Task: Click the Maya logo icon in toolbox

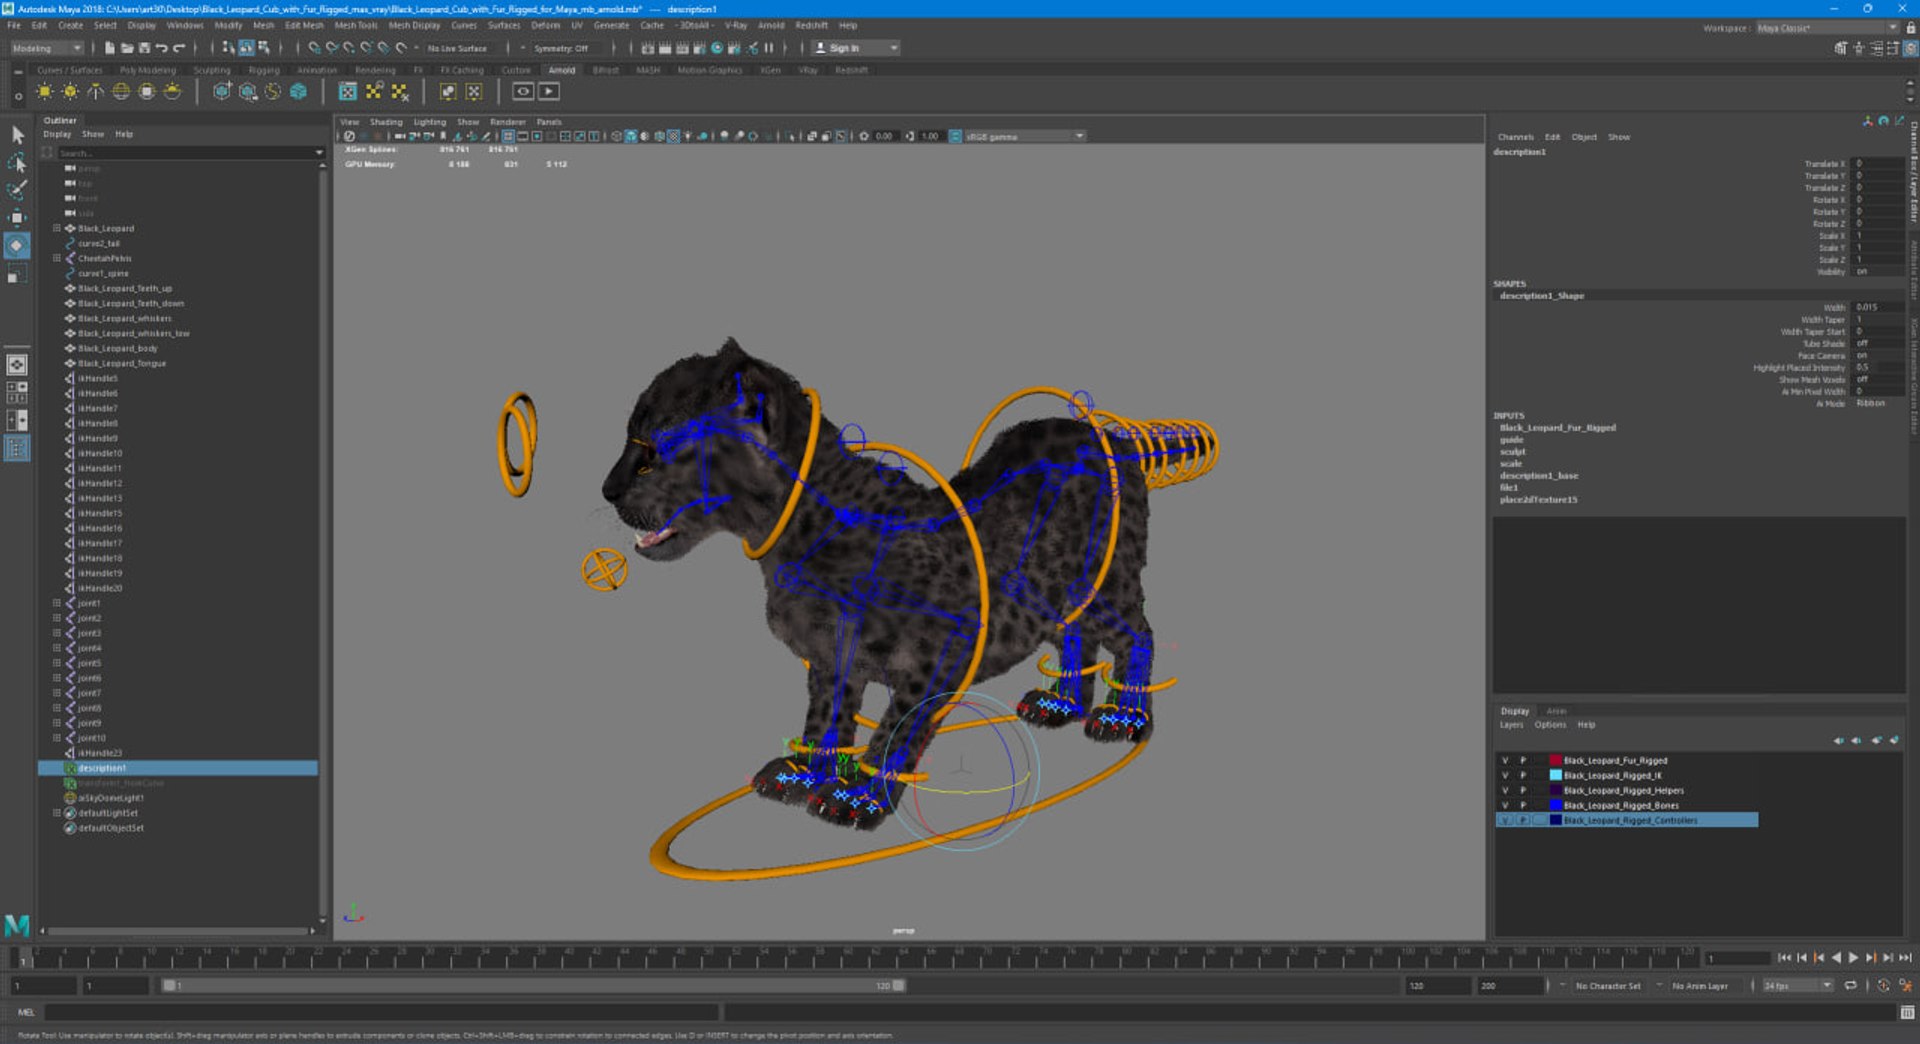Action: 17,925
